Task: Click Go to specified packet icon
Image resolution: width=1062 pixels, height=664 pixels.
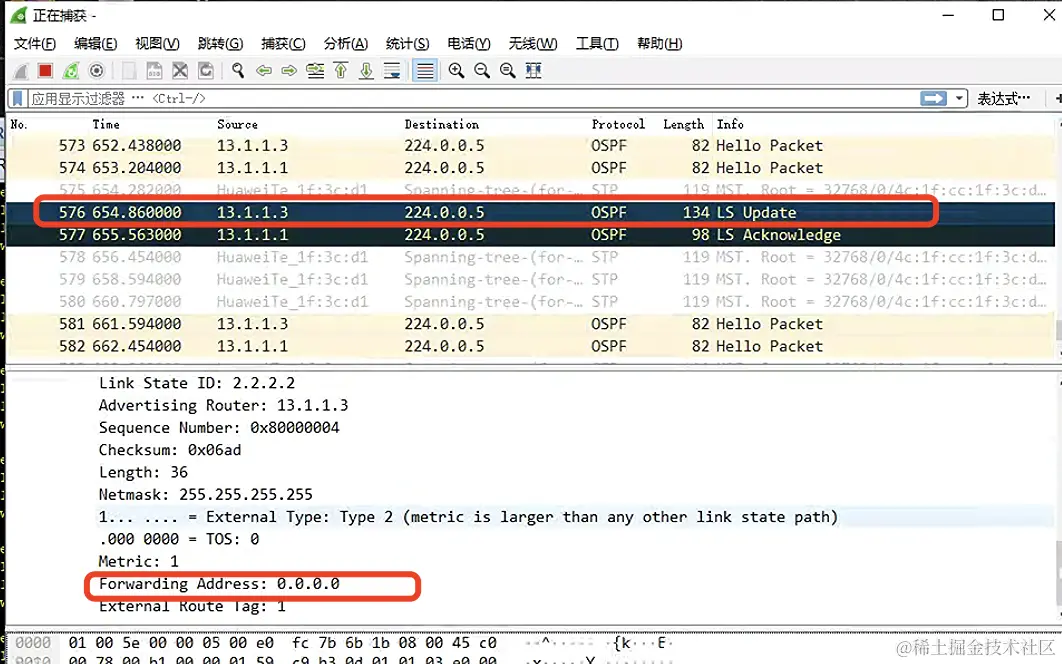Action: click(x=315, y=70)
